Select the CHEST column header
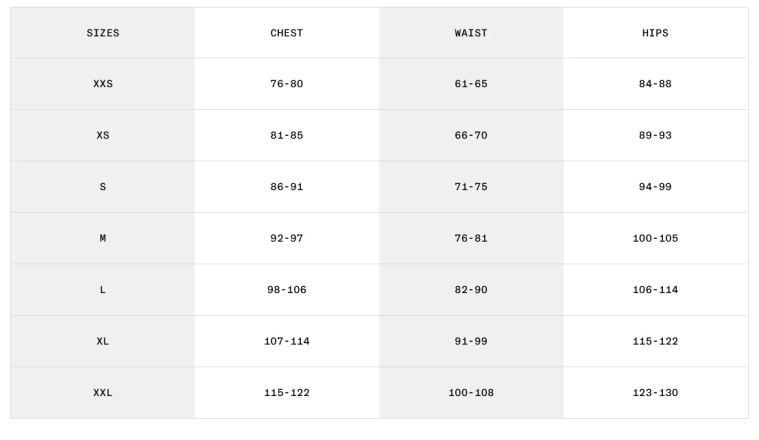This screenshot has width=759, height=440. pyautogui.click(x=287, y=33)
